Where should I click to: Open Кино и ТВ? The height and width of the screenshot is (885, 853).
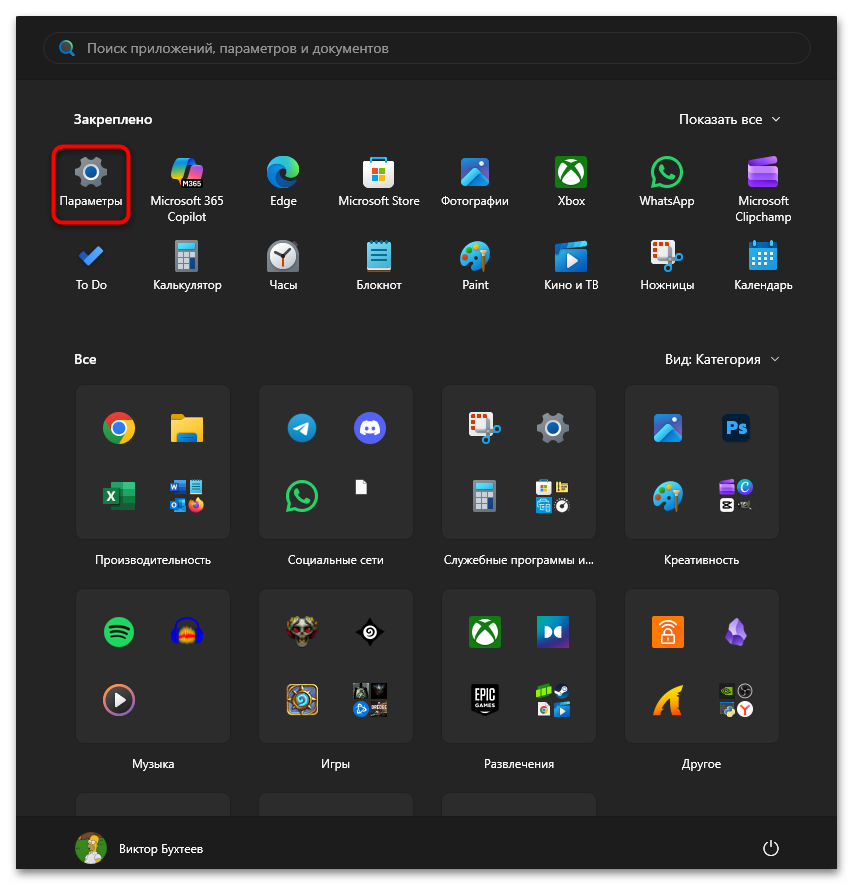pyautogui.click(x=571, y=266)
